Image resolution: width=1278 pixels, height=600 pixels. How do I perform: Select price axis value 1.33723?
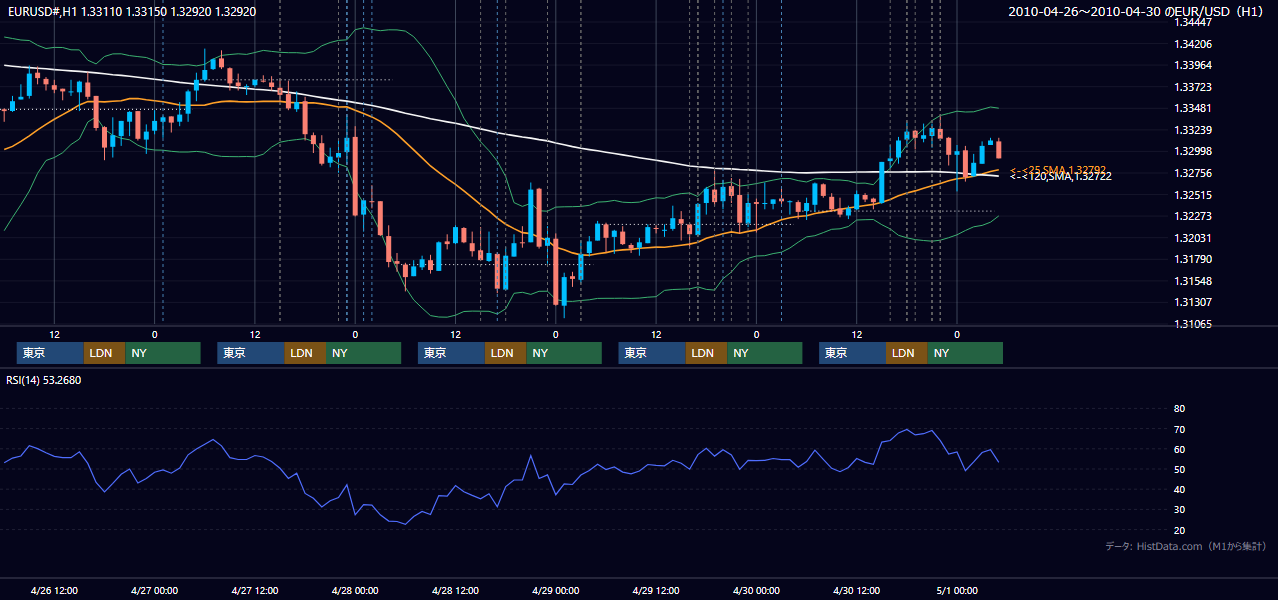[x=1193, y=87]
